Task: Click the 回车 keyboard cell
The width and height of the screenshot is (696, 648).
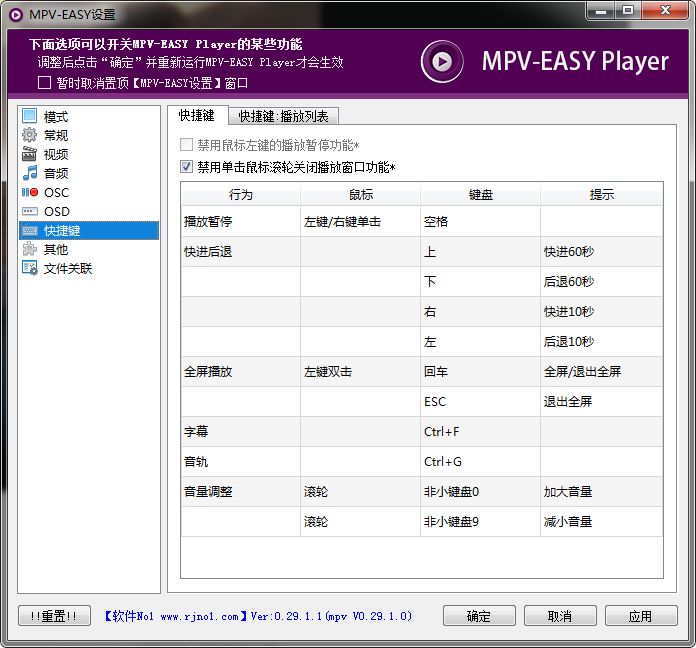Action: click(481, 371)
